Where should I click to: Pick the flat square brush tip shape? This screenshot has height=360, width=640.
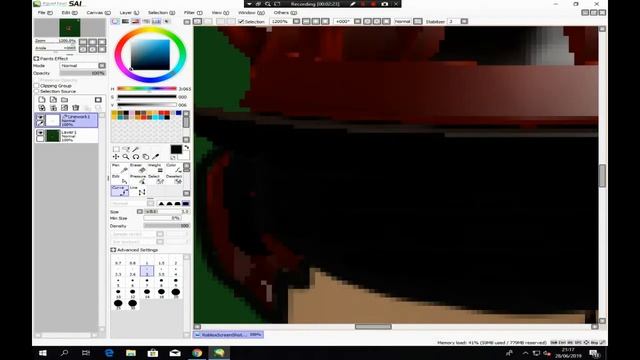pyautogui.click(x=186, y=203)
